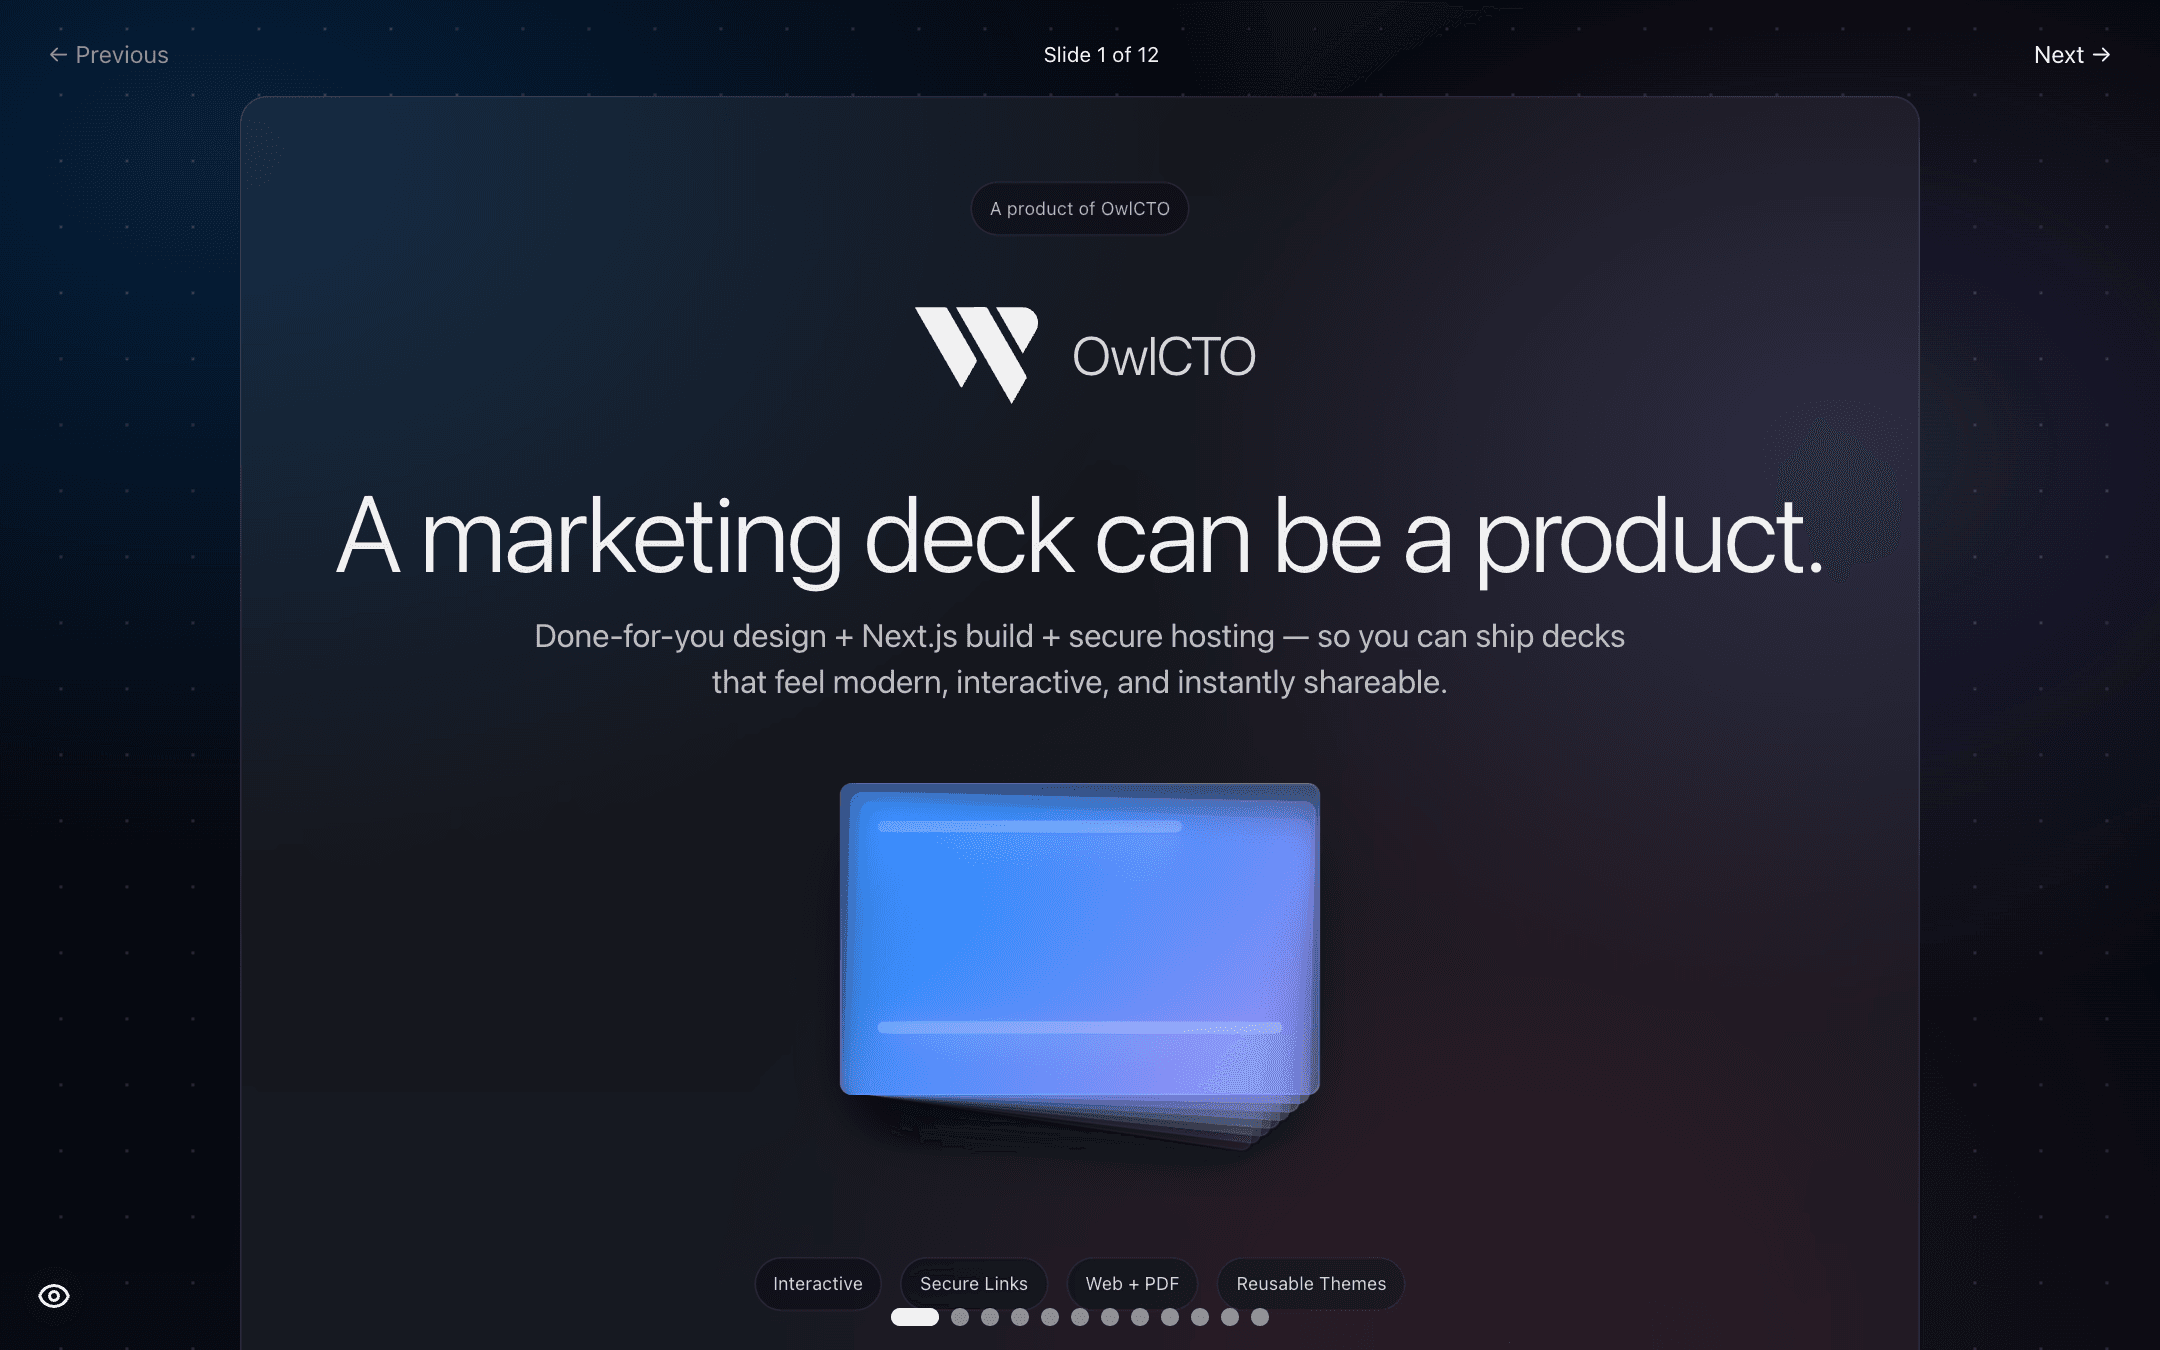
Task: Open the Web + PDF feature pill
Action: coord(1132,1283)
